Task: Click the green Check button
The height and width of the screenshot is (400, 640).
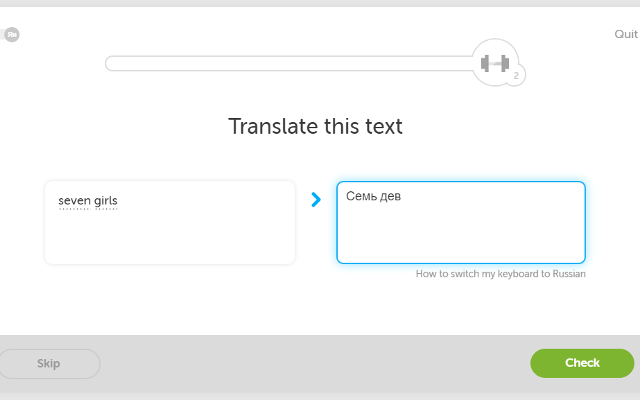Action: pos(582,363)
